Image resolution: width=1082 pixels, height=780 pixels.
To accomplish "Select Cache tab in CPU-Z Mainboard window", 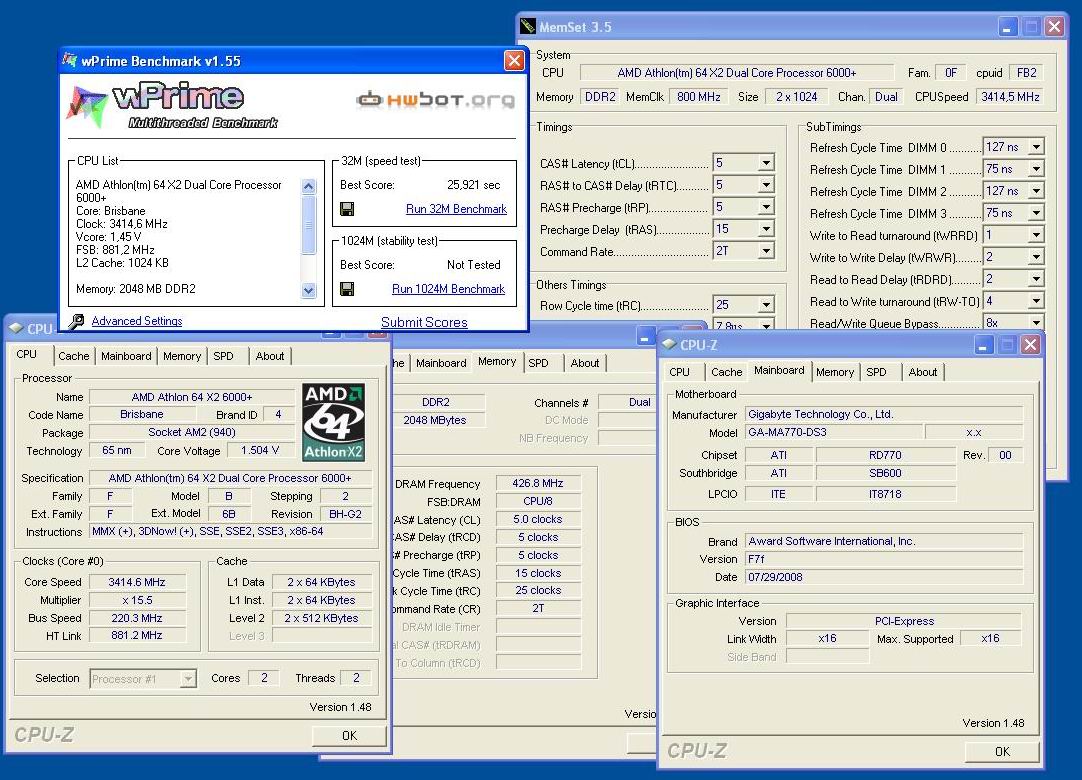I will click(727, 372).
